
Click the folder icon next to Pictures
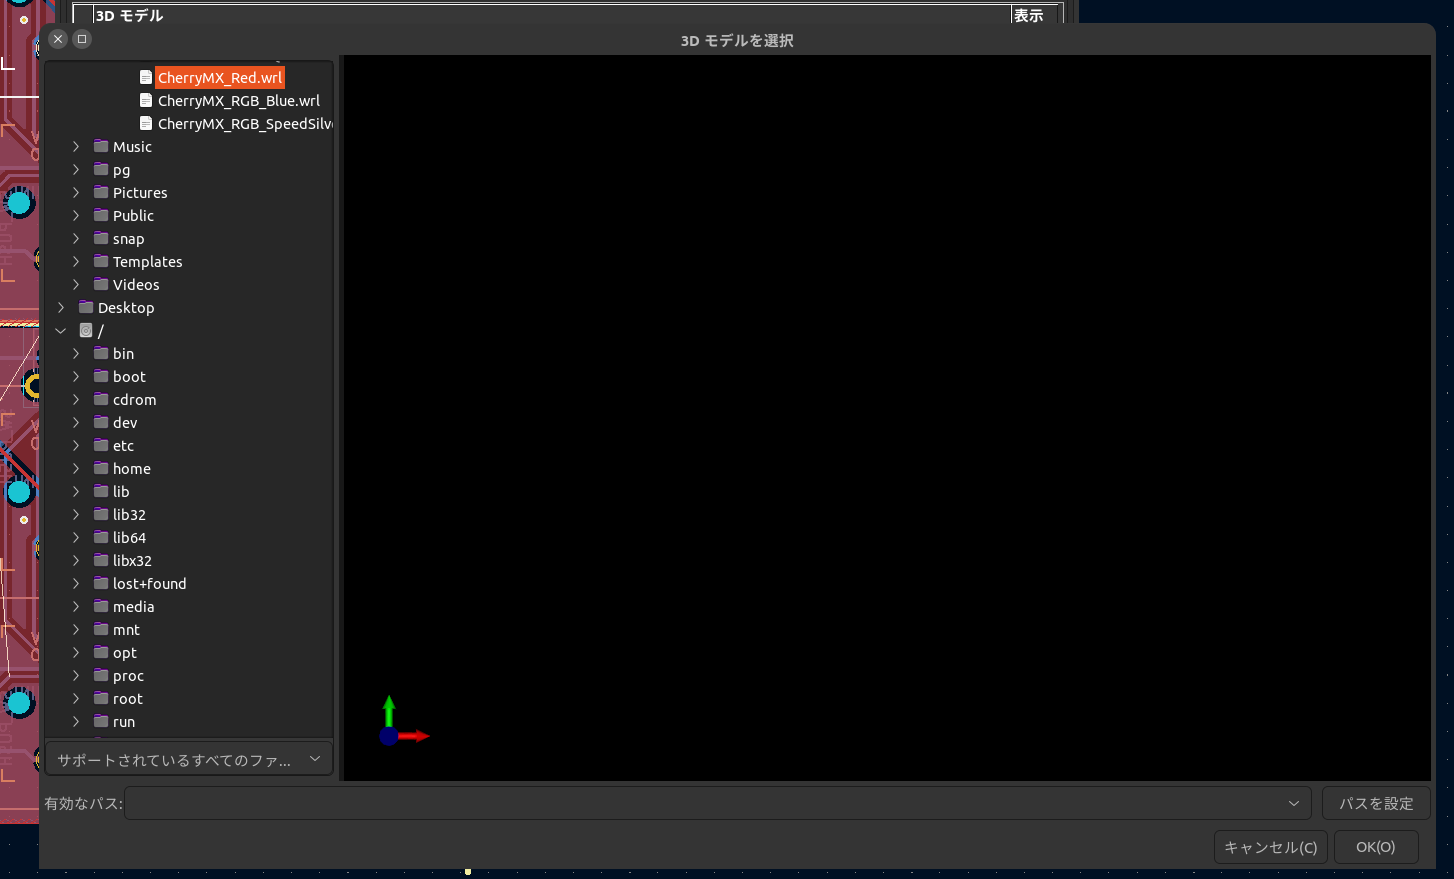(101, 192)
